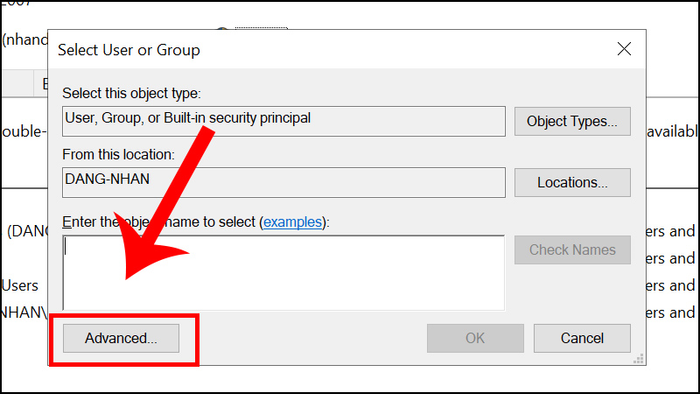
Task: Dismiss the dialog with Cancel
Action: (582, 338)
